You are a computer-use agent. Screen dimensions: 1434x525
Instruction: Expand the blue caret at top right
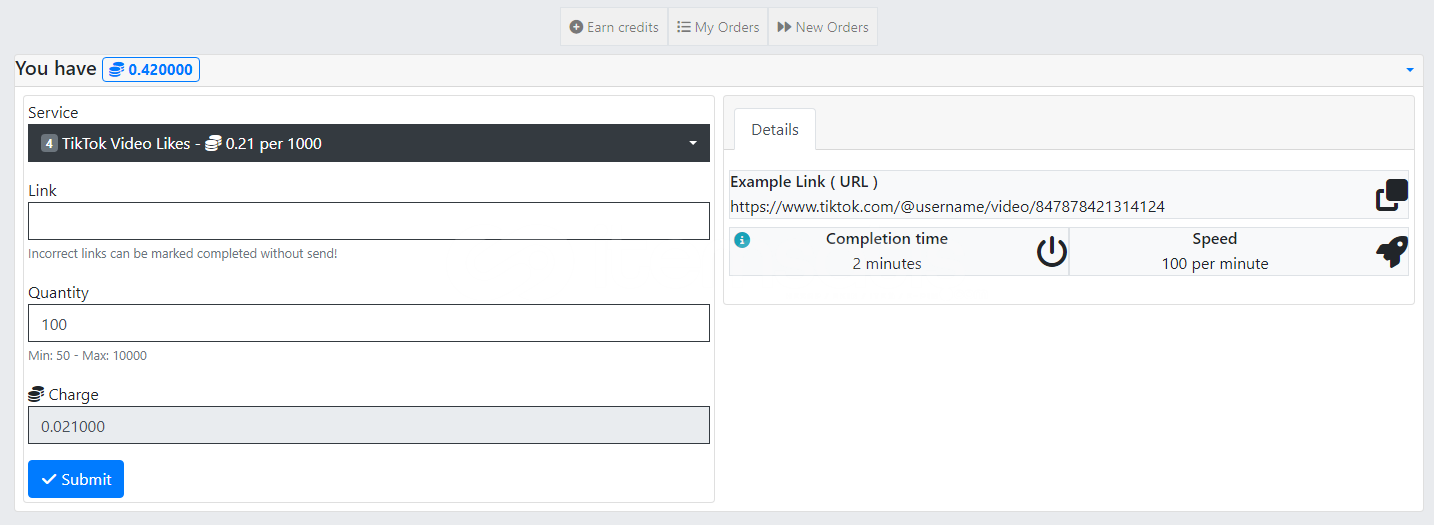(1410, 70)
